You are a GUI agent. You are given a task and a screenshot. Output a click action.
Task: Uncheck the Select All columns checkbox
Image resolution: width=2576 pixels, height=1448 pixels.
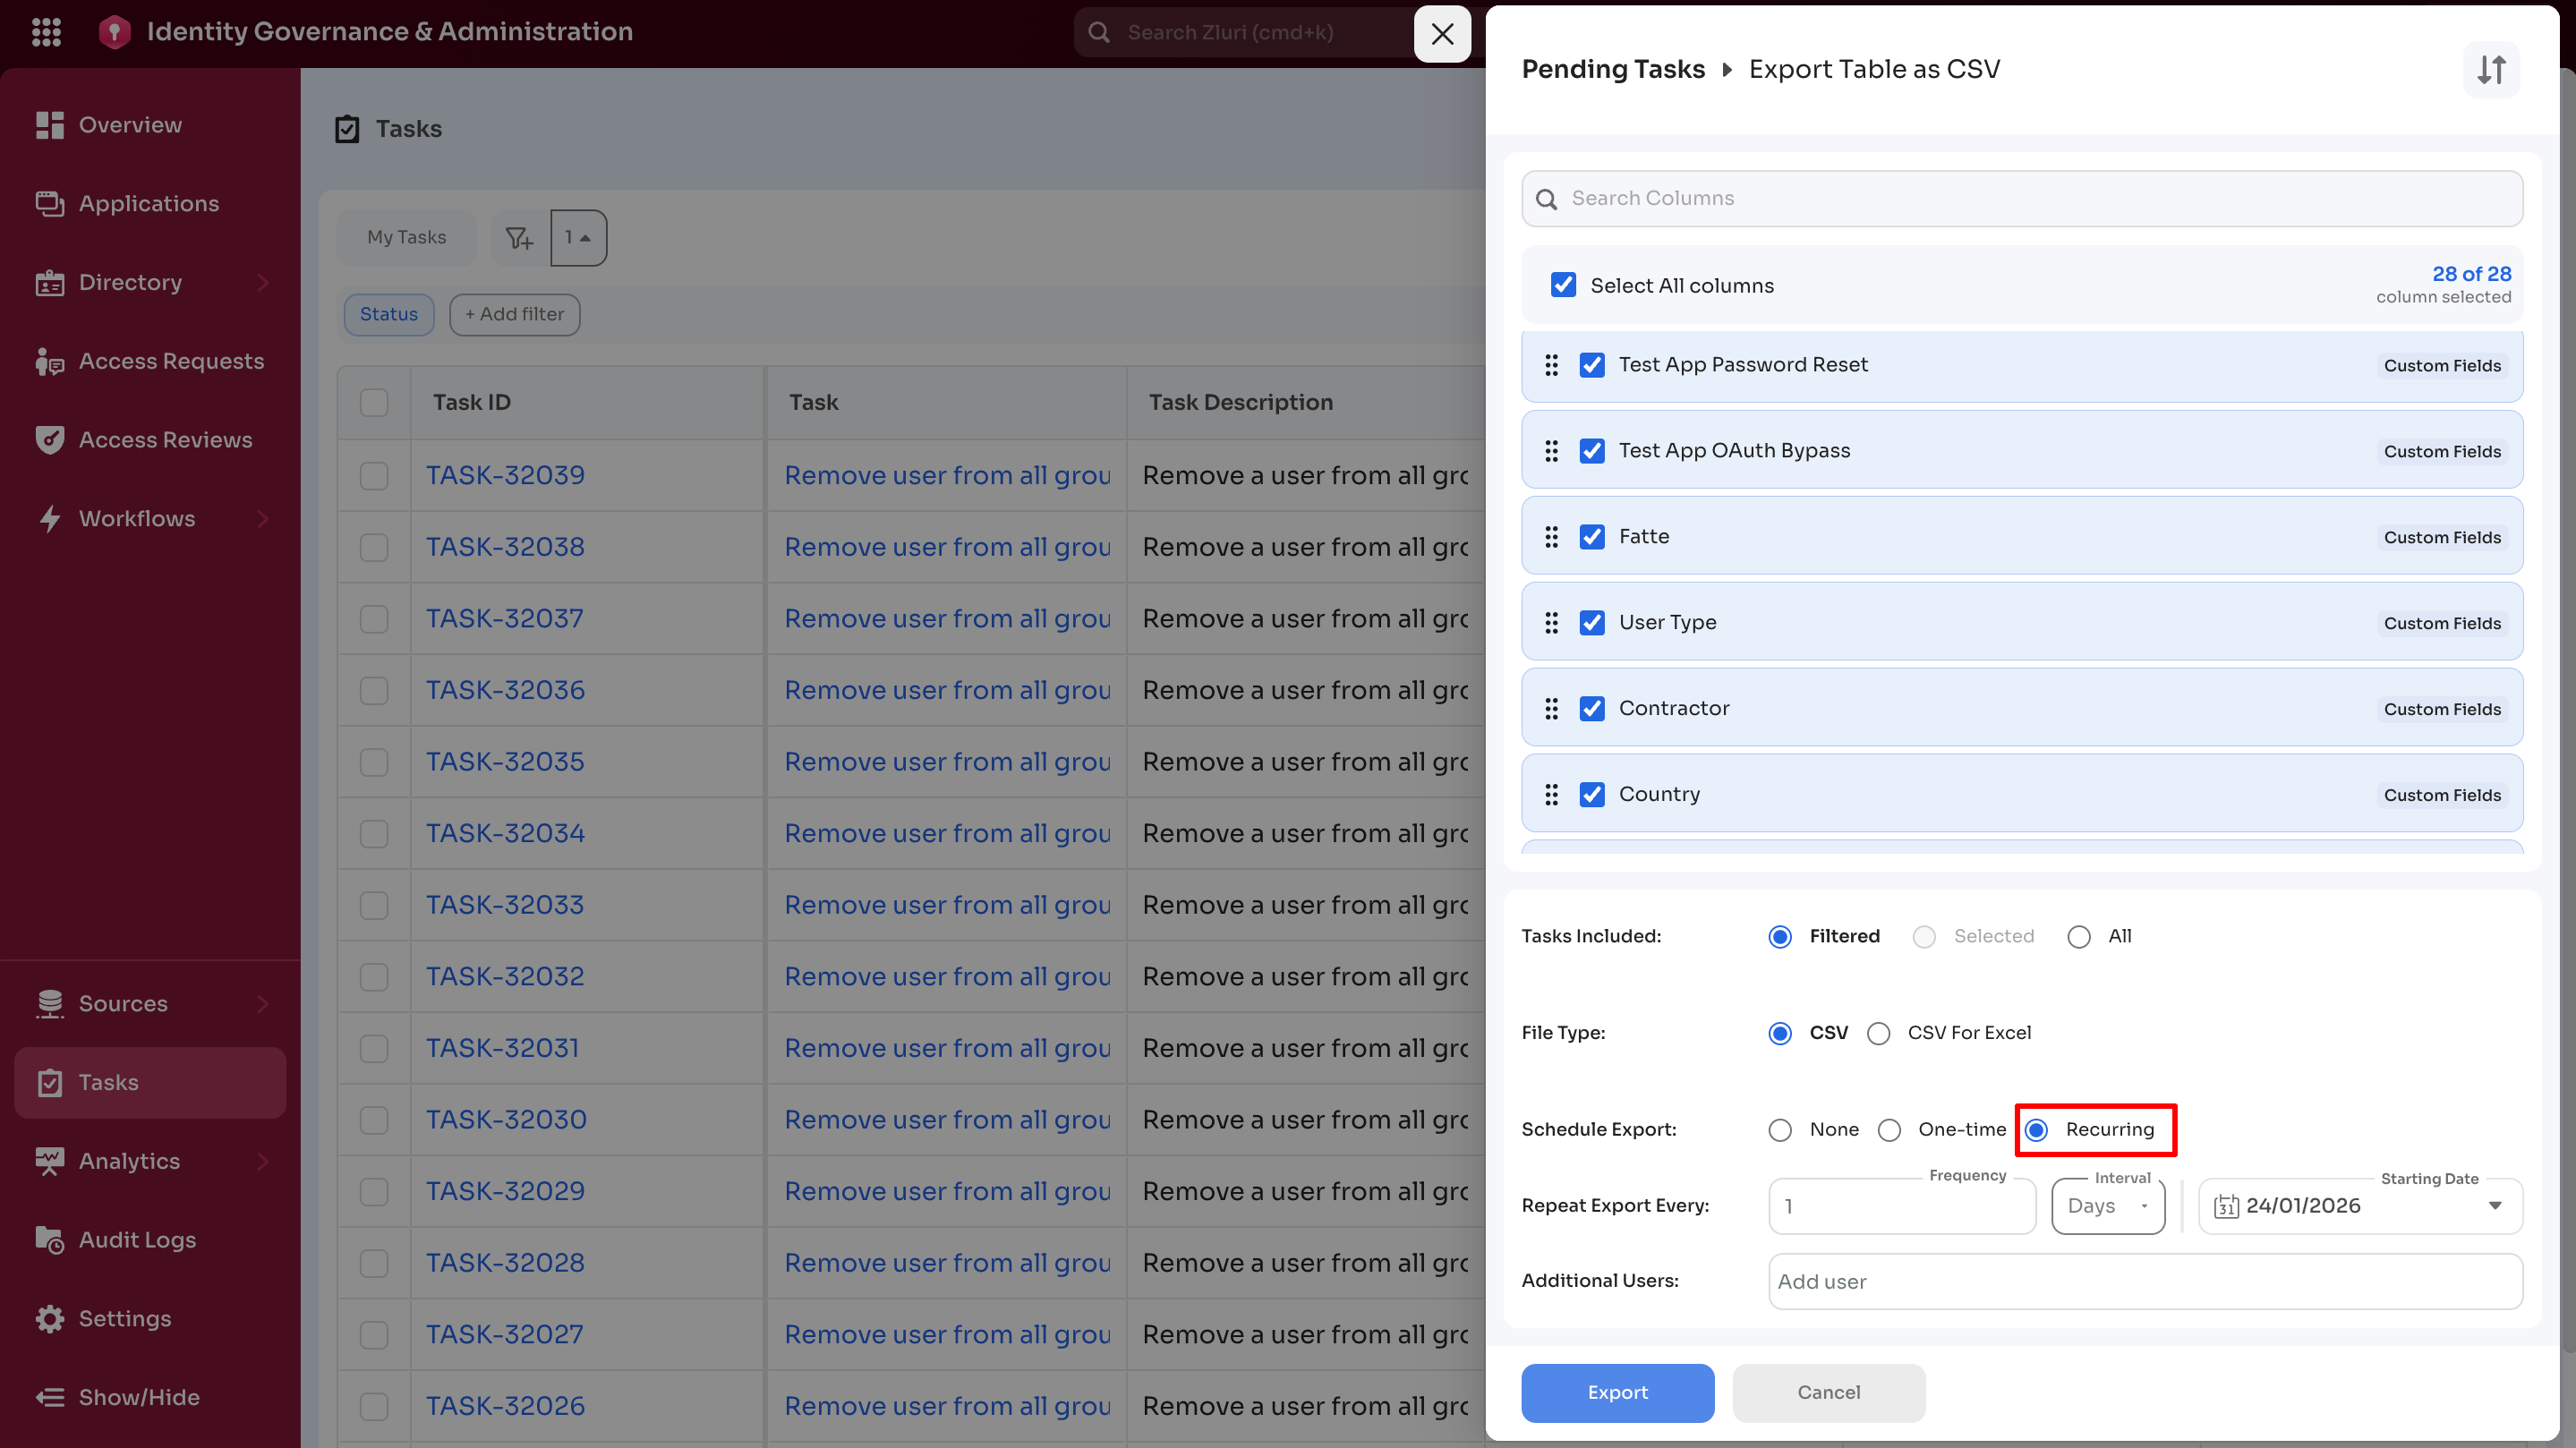point(1564,284)
